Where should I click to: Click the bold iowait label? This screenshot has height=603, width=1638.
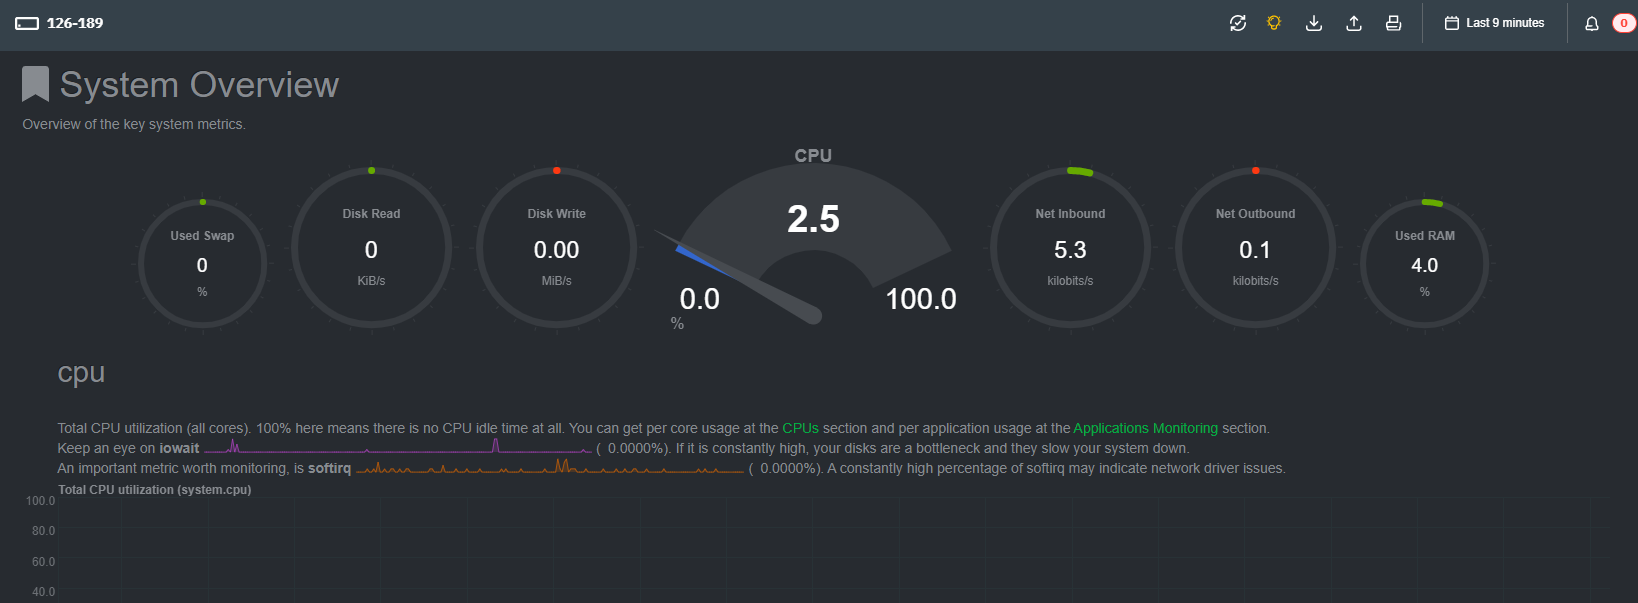pos(179,448)
